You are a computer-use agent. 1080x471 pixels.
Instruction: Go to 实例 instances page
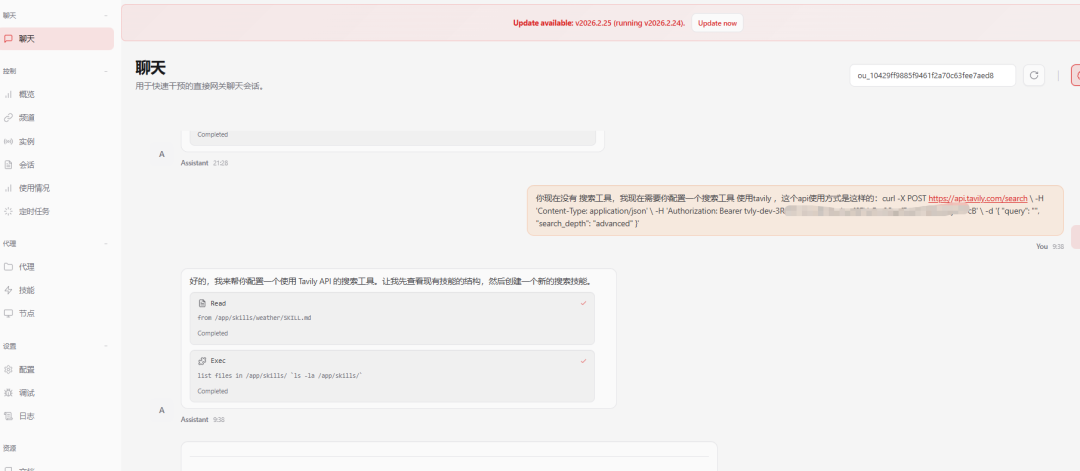[27, 141]
